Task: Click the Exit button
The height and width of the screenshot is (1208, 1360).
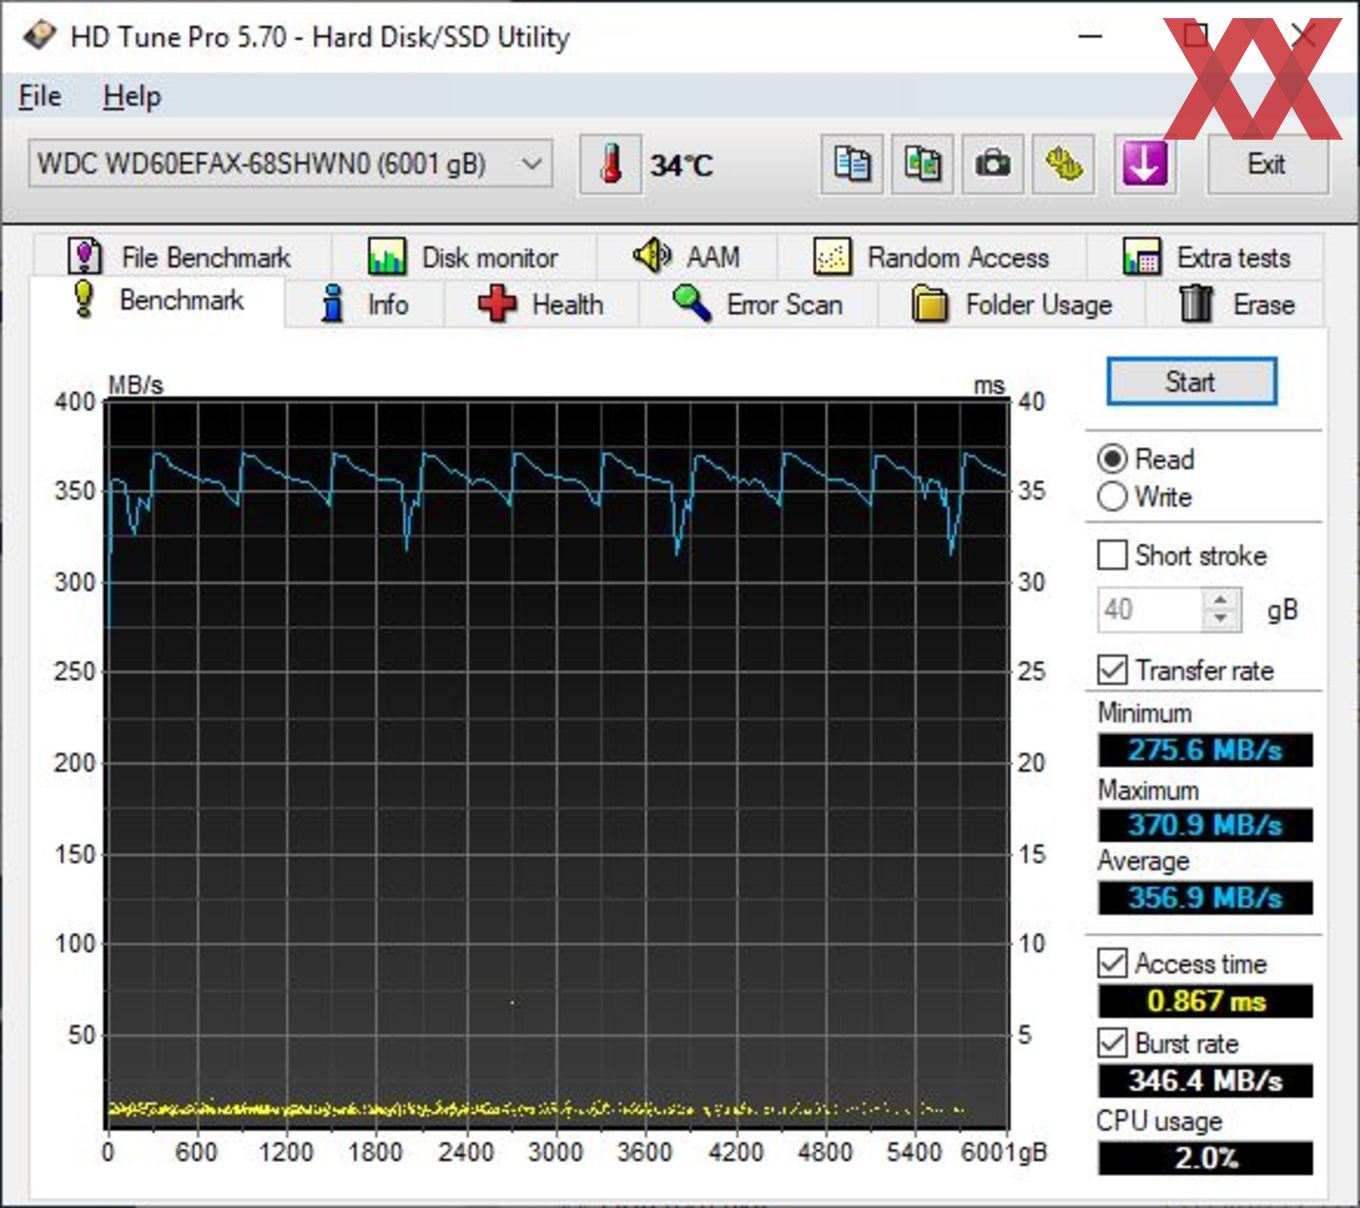Action: pyautogui.click(x=1267, y=164)
